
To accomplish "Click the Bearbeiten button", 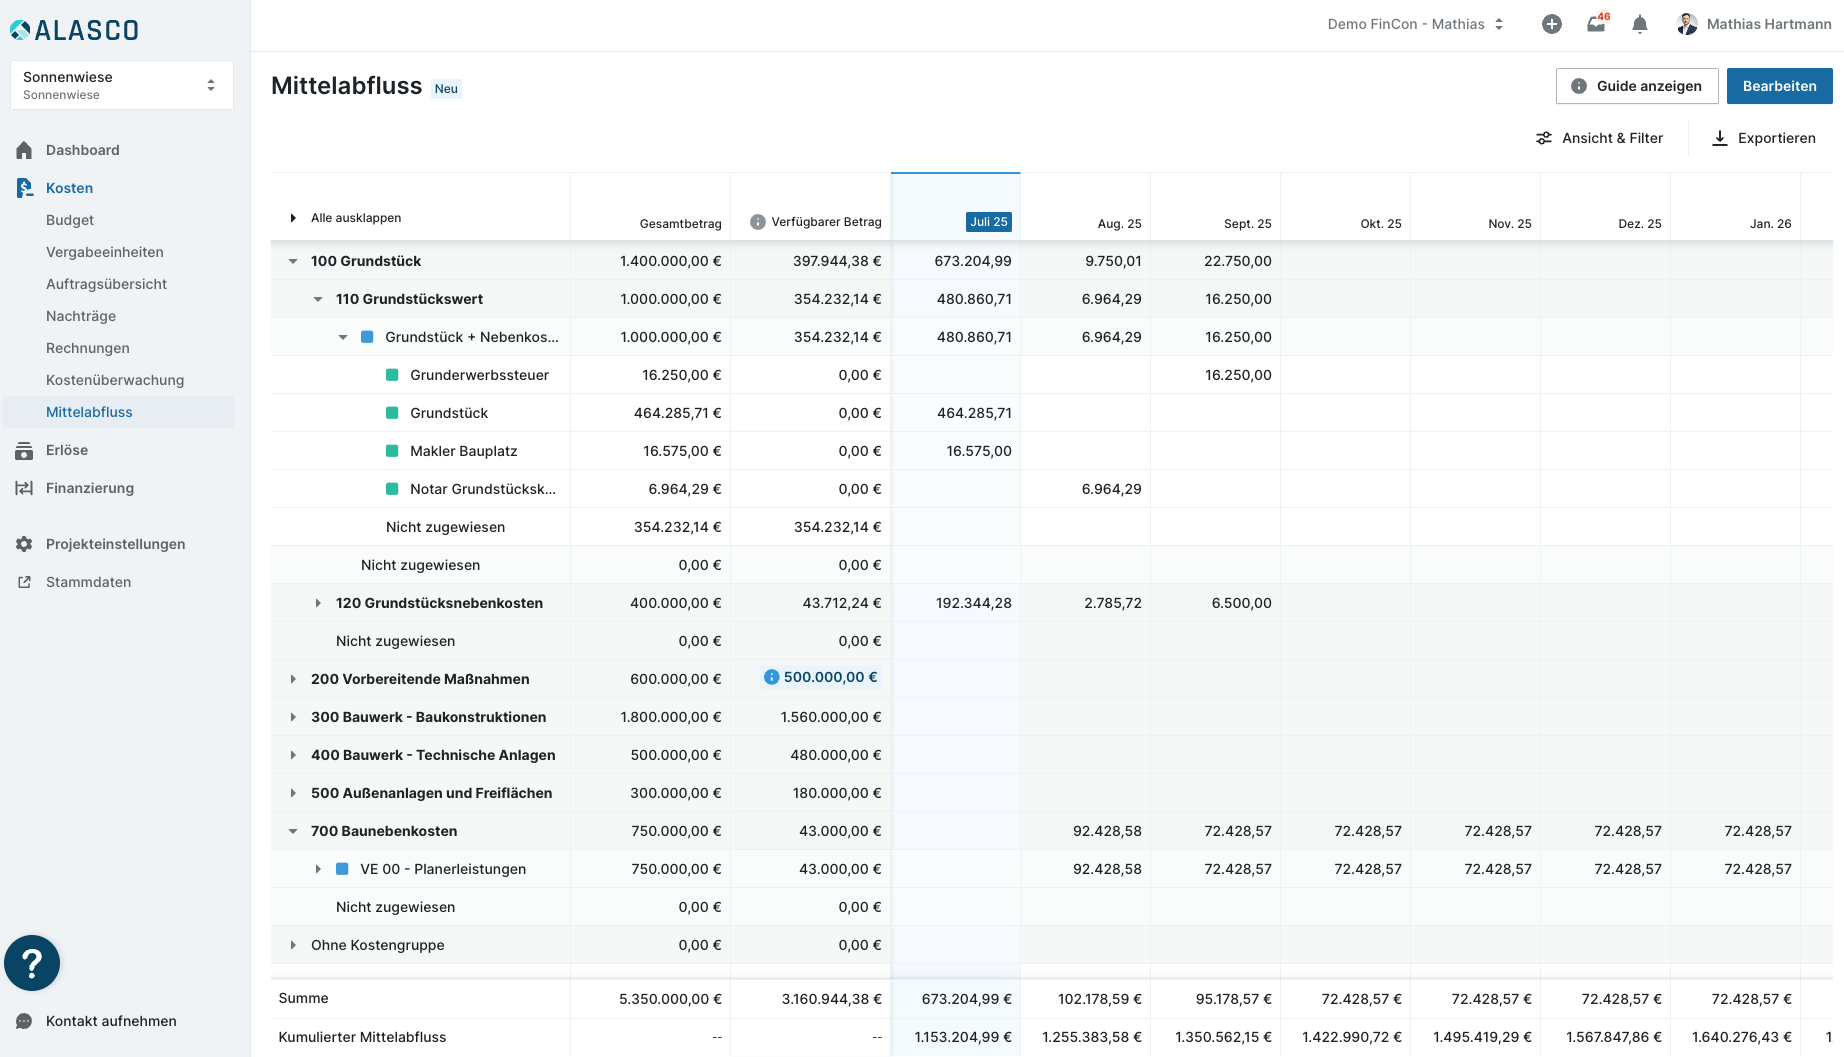I will coord(1779,86).
